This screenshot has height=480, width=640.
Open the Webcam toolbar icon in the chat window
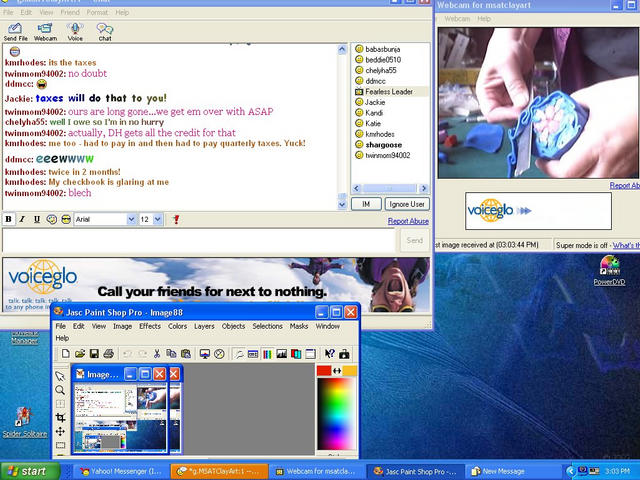click(45, 32)
